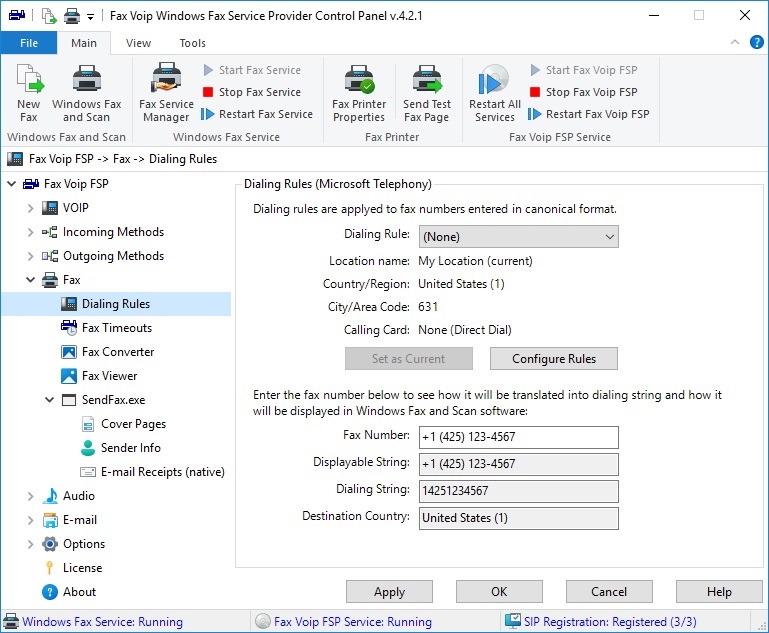The image size is (769, 633).
Task: Click into the Fax Number field
Action: [x=518, y=437]
